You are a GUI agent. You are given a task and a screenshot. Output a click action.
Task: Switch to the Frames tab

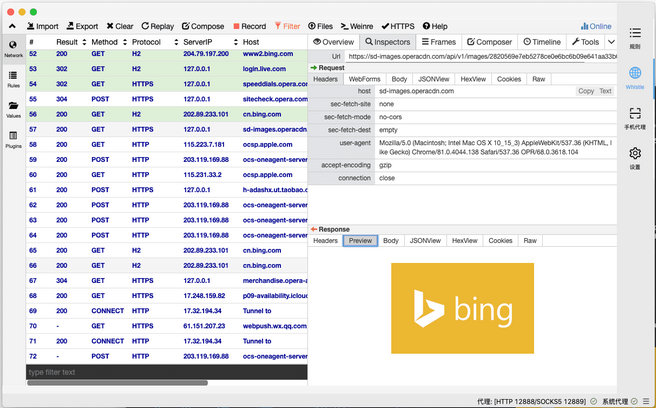click(x=438, y=42)
